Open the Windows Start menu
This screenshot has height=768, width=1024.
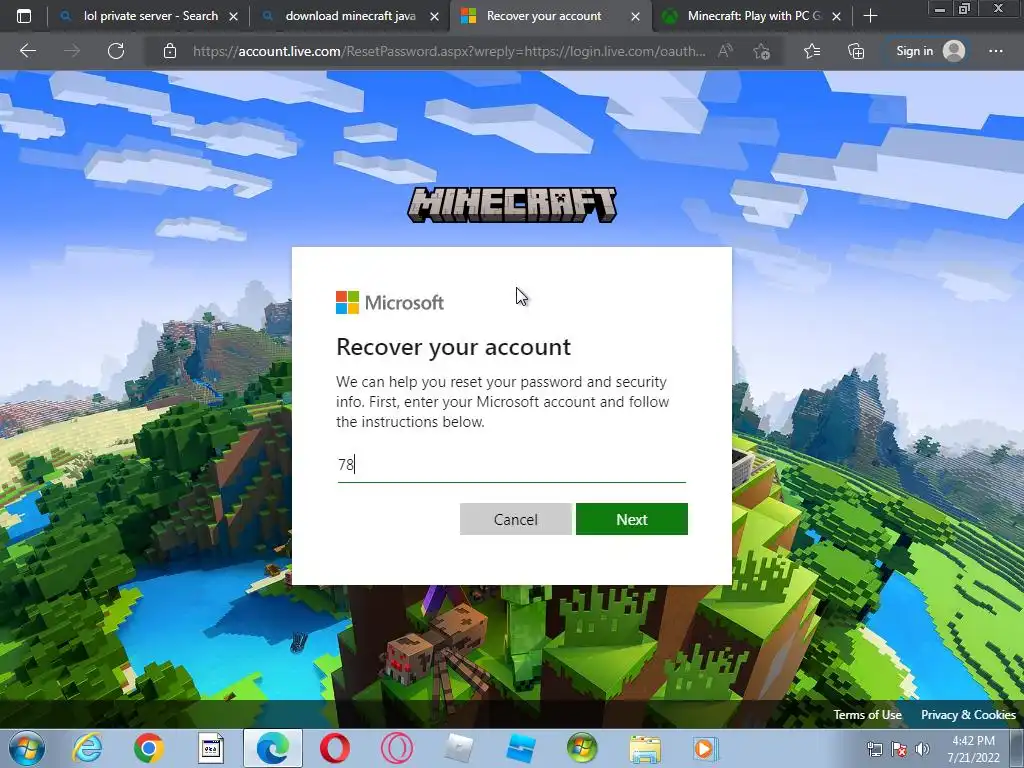(x=27, y=748)
